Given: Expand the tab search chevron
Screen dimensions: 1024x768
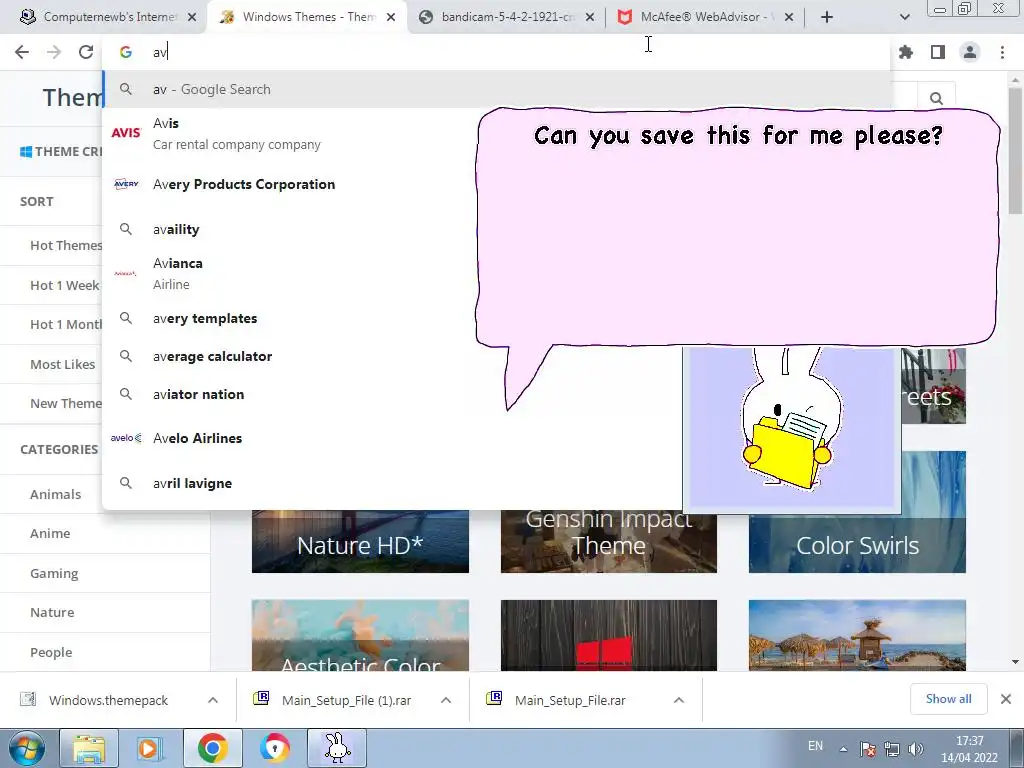Looking at the screenshot, I should (904, 17).
